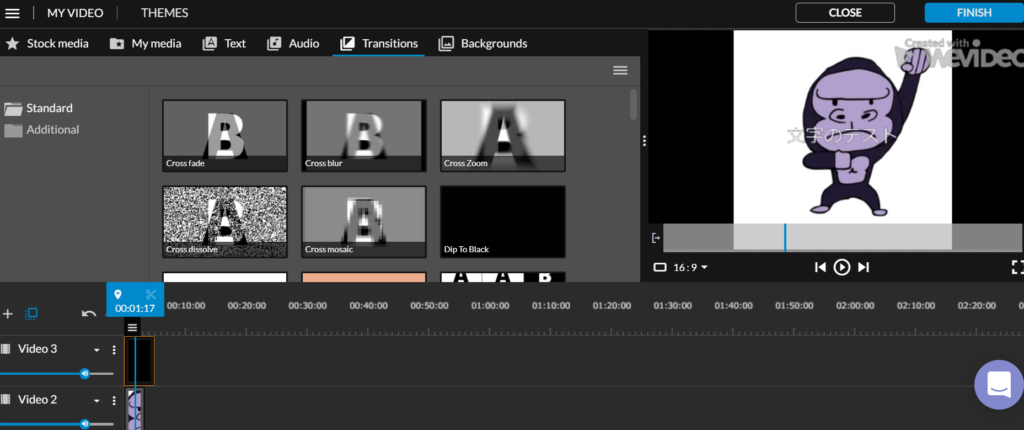Click the undo arrow

(x=89, y=314)
